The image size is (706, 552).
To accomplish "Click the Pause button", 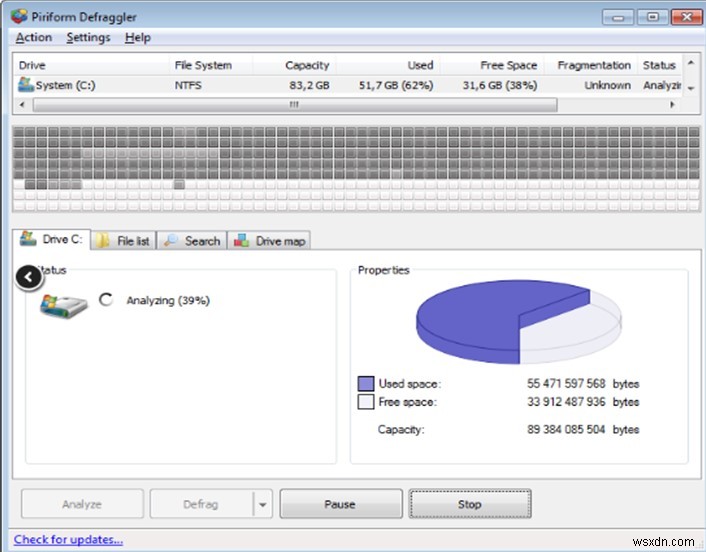I will 341,504.
